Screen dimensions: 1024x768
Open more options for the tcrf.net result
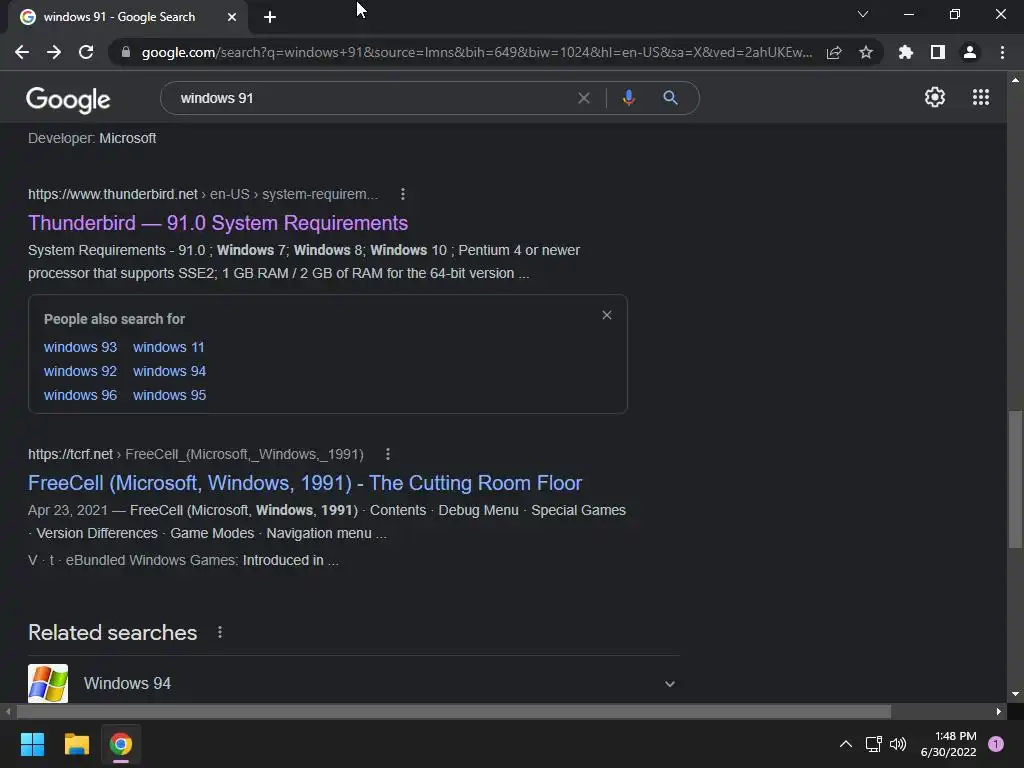coord(388,454)
